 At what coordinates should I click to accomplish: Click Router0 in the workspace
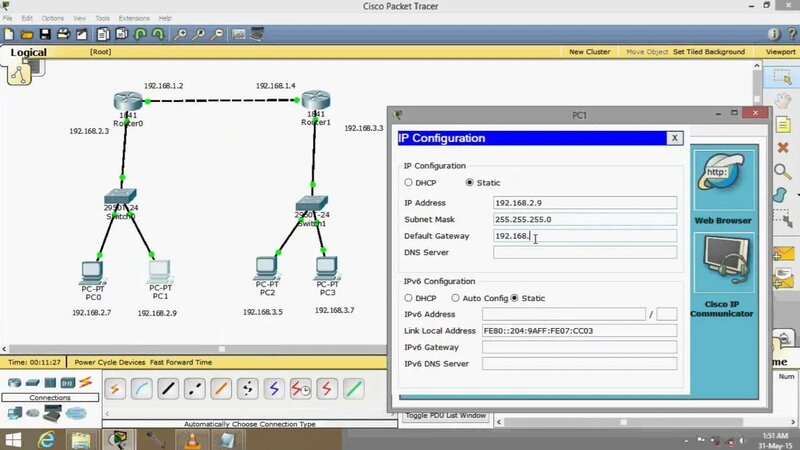128,101
